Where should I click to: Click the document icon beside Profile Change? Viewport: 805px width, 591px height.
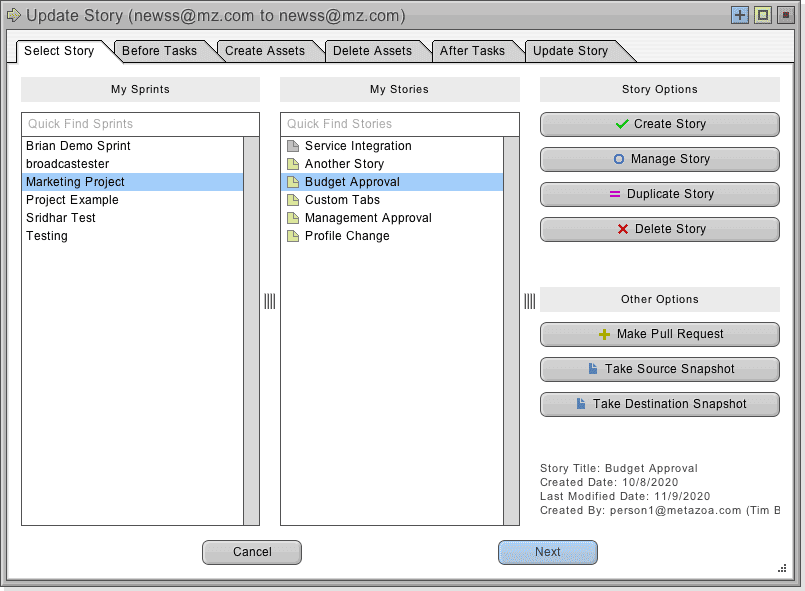293,236
